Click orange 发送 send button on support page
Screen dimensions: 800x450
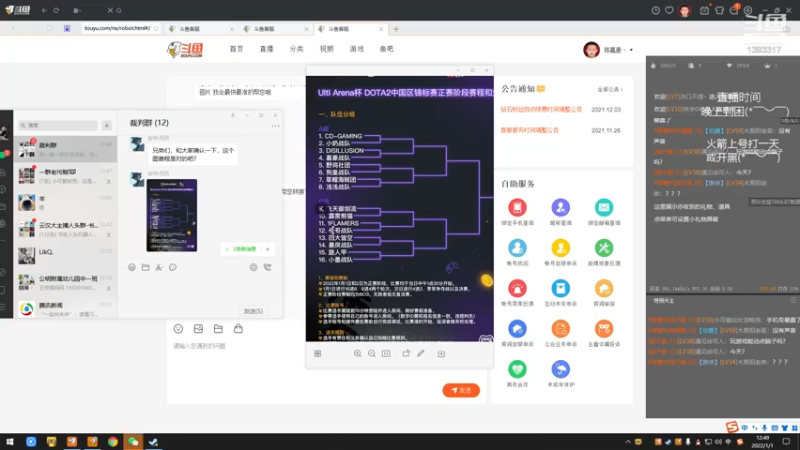[461, 390]
